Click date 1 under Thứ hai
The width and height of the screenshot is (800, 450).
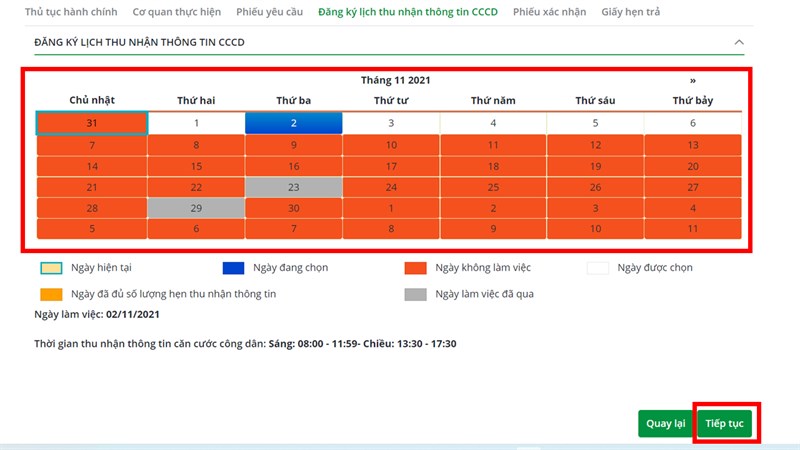tap(196, 123)
